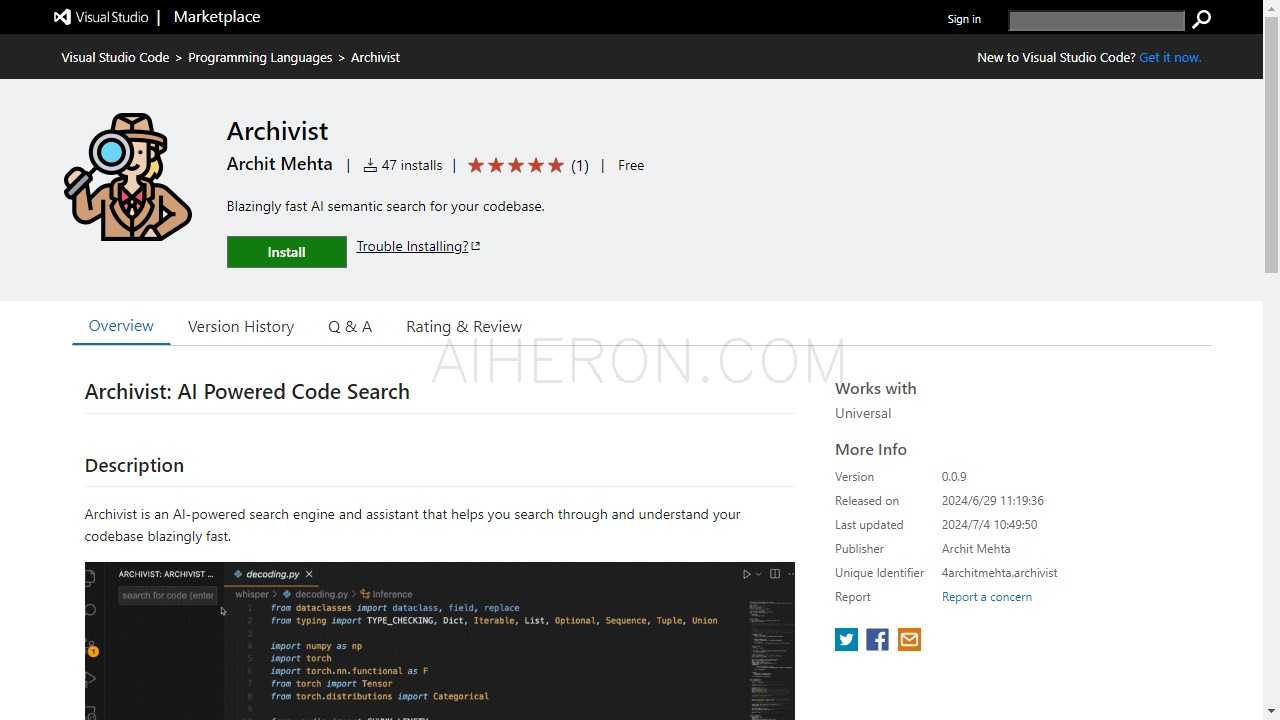Screen dimensions: 1280x720
Task: Share the extension via email icon
Action: click(x=909, y=640)
